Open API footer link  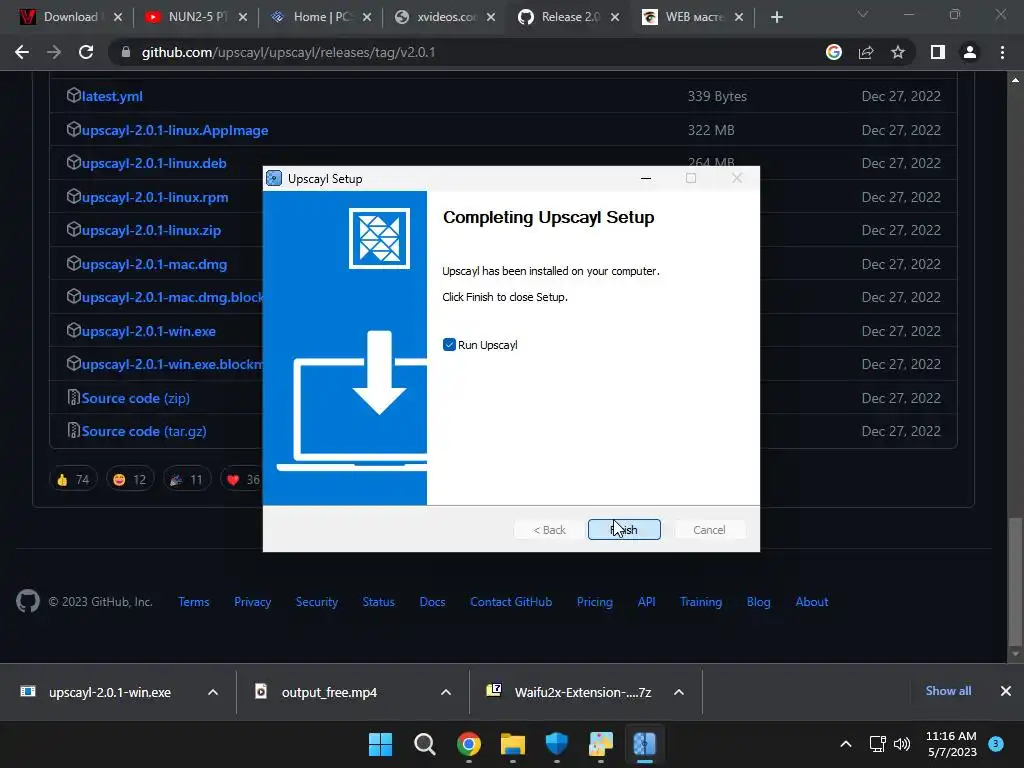coord(647,602)
